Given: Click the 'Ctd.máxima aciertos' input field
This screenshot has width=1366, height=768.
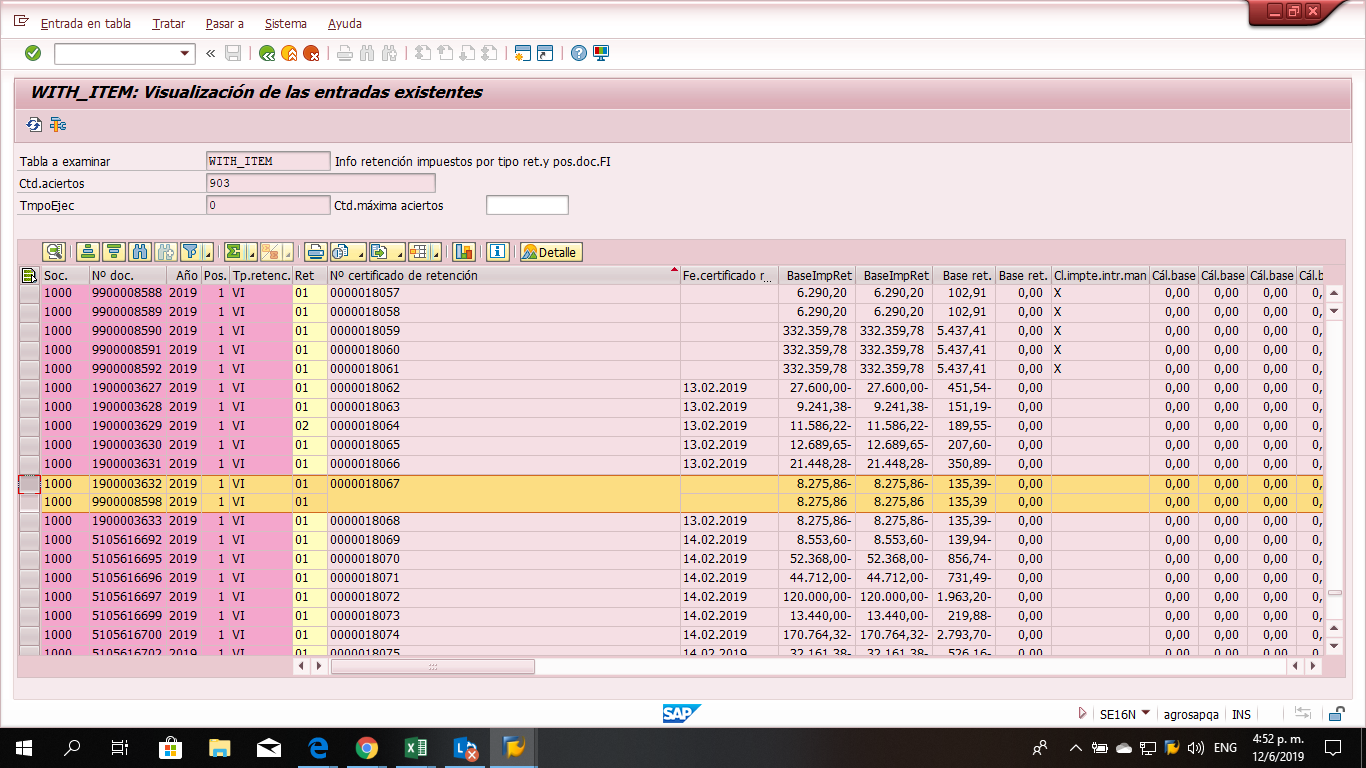Looking at the screenshot, I should [527, 205].
